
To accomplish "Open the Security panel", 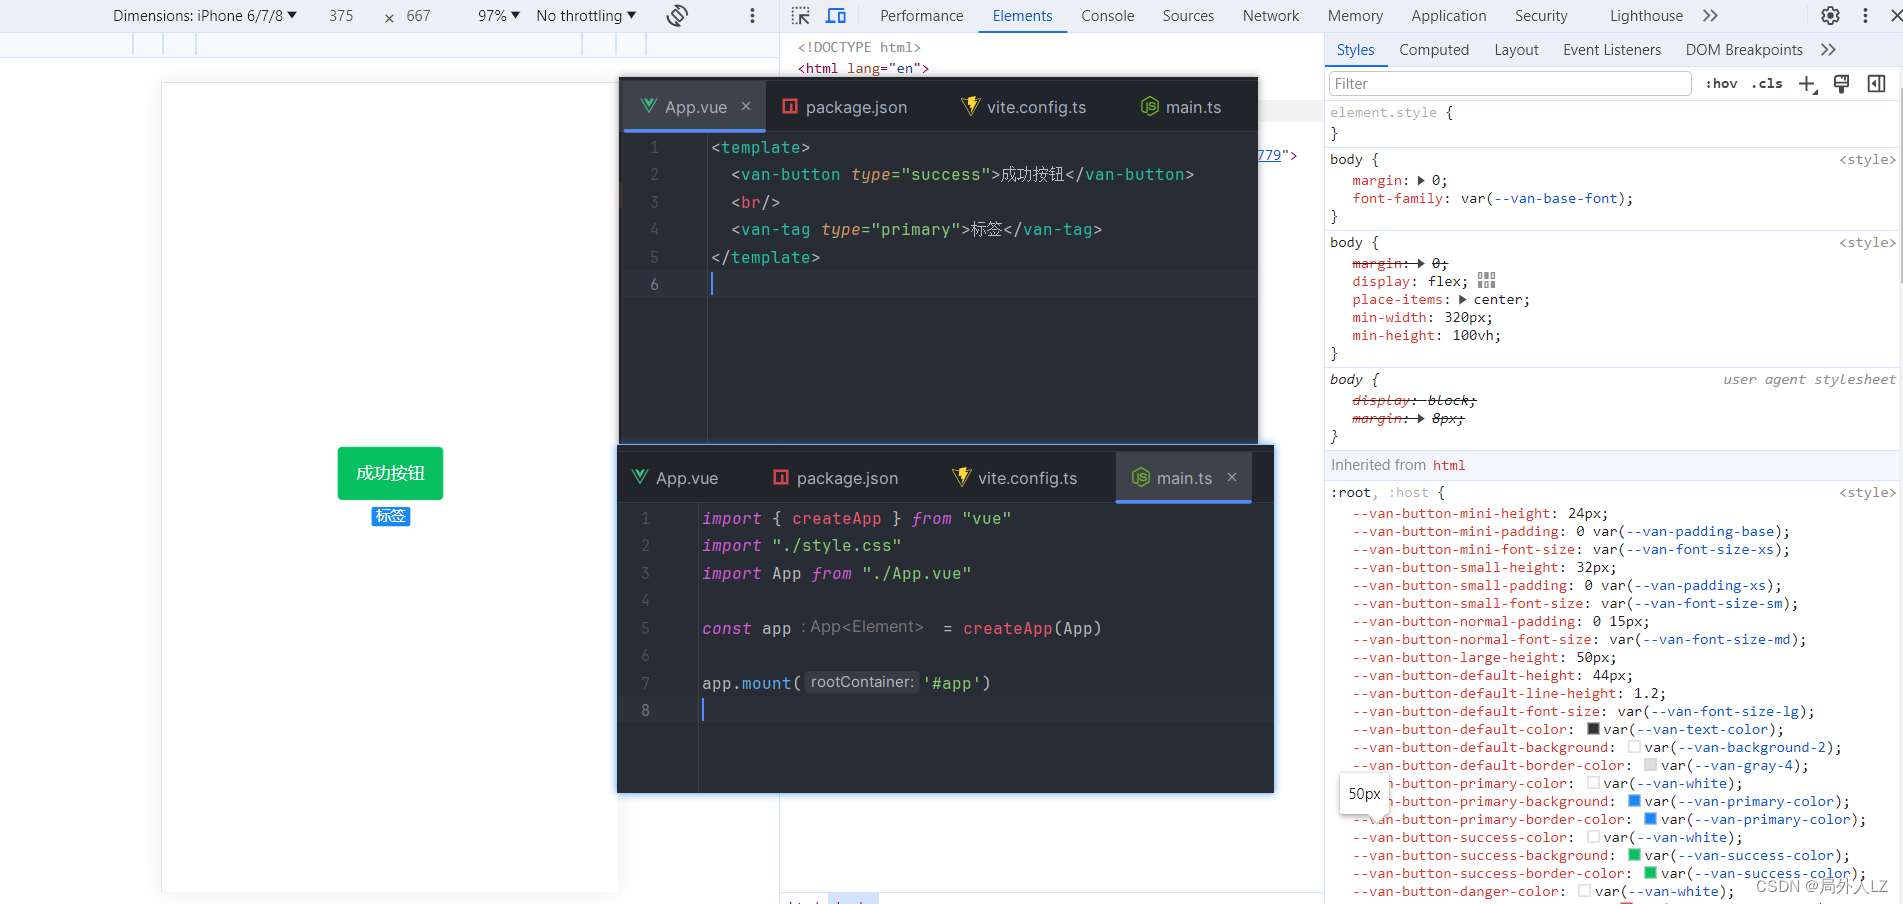I will pyautogui.click(x=1541, y=16).
